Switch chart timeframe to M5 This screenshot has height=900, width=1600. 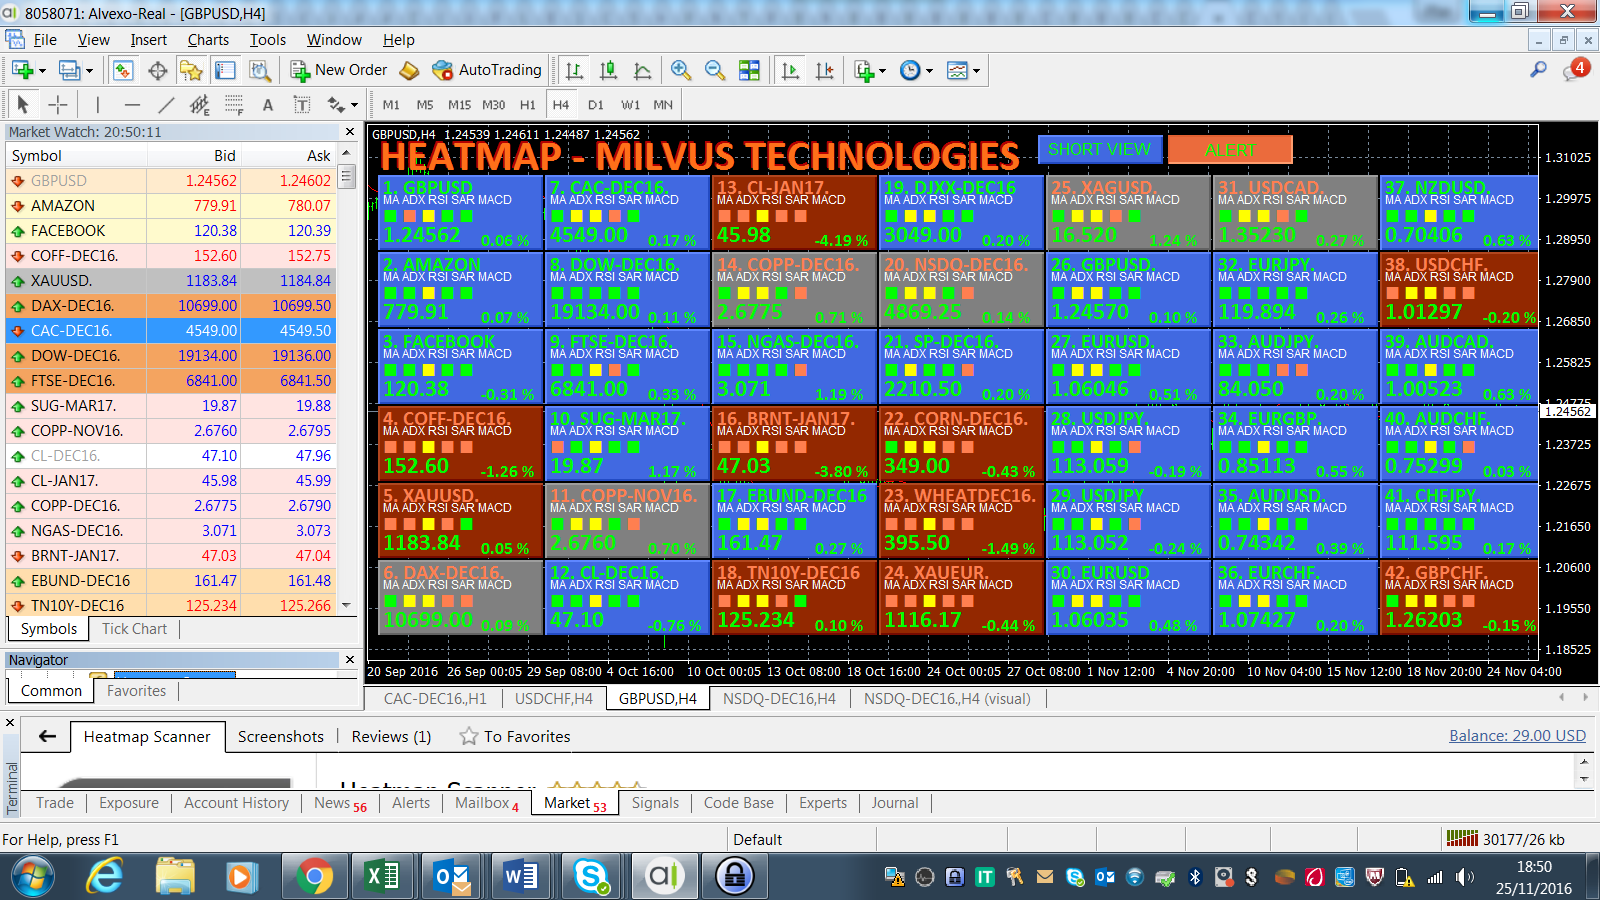(x=425, y=105)
